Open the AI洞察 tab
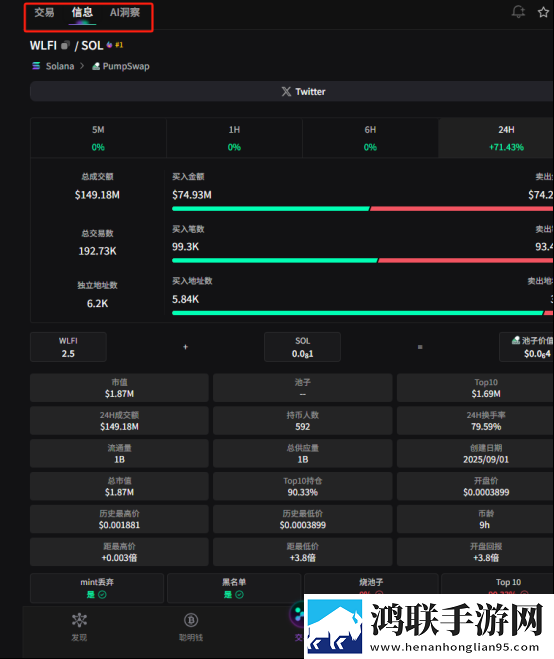The height and width of the screenshot is (659, 554). pyautogui.click(x=124, y=13)
